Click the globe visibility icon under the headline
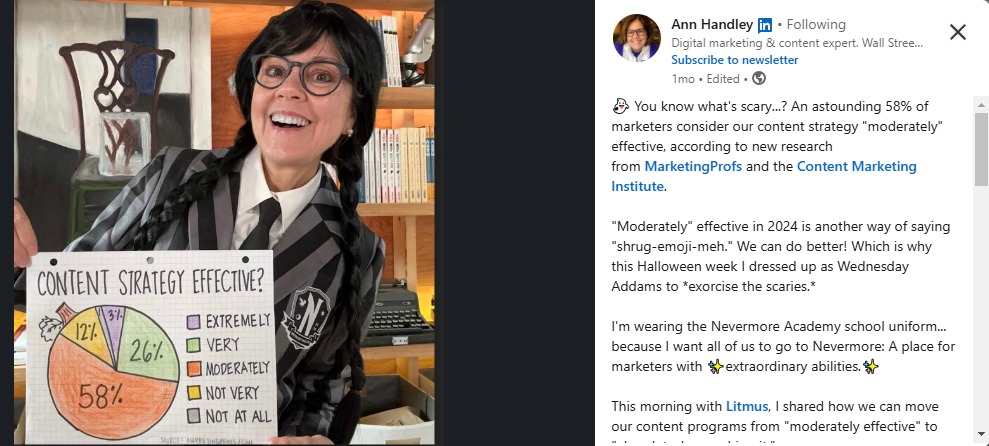This screenshot has width=989, height=446. pos(759,78)
